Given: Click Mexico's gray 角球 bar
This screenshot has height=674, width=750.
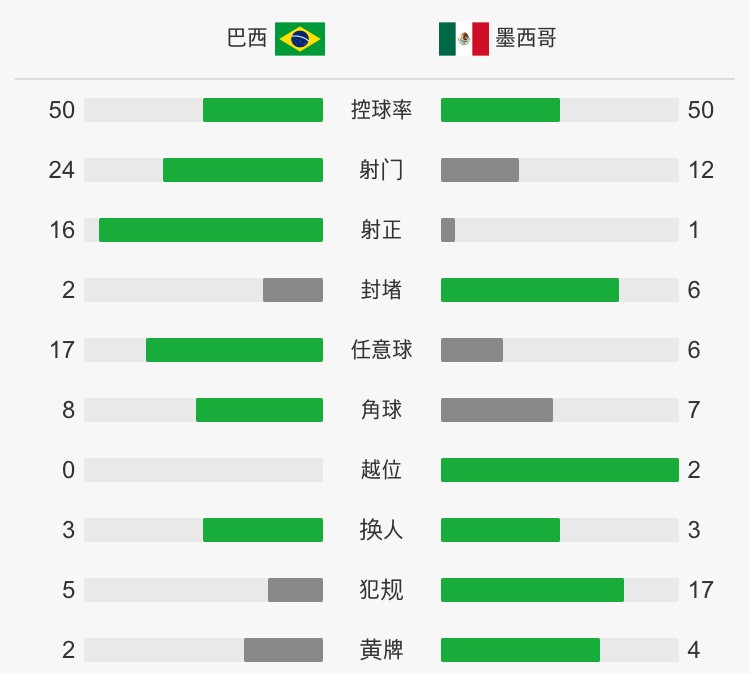Looking at the screenshot, I should (496, 410).
